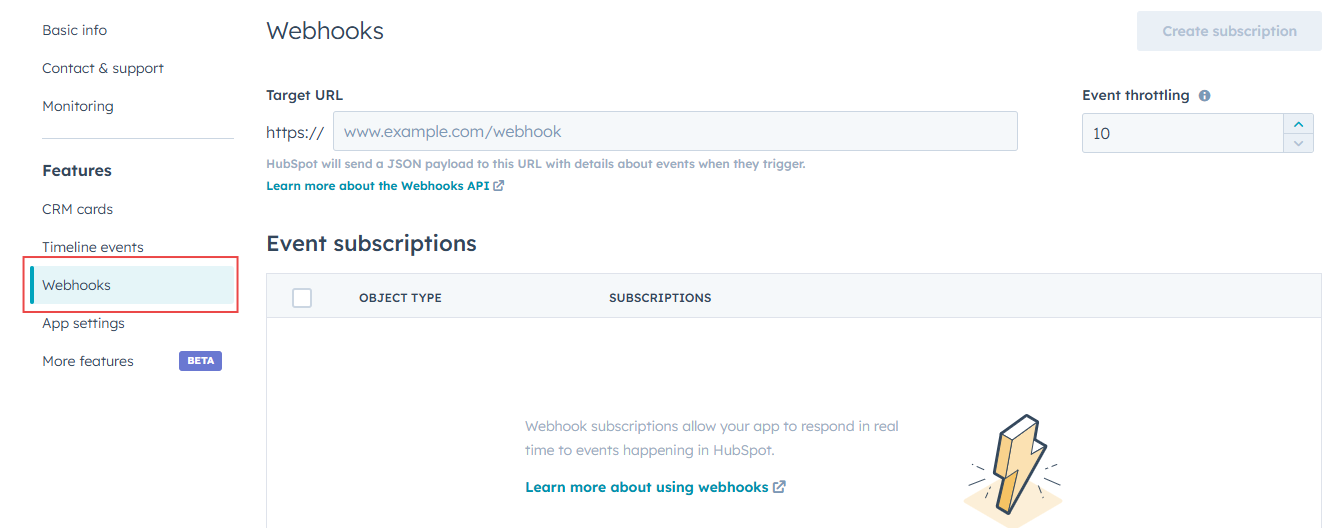
Task: Select Webhooks in the sidebar
Action: (x=132, y=285)
